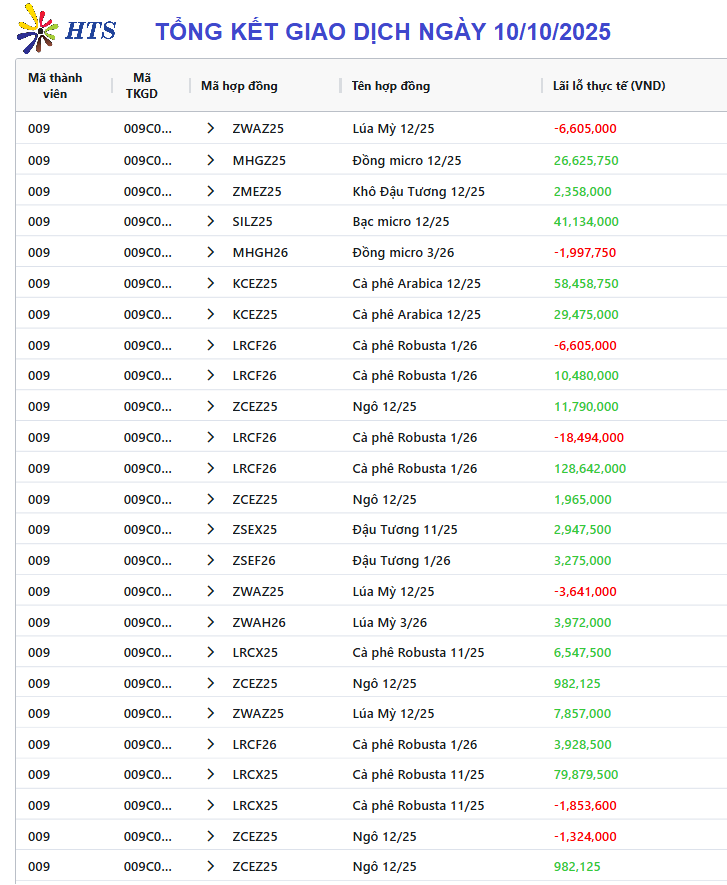Click the Tên hợp đồng column header
727x885 pixels.
coord(391,86)
